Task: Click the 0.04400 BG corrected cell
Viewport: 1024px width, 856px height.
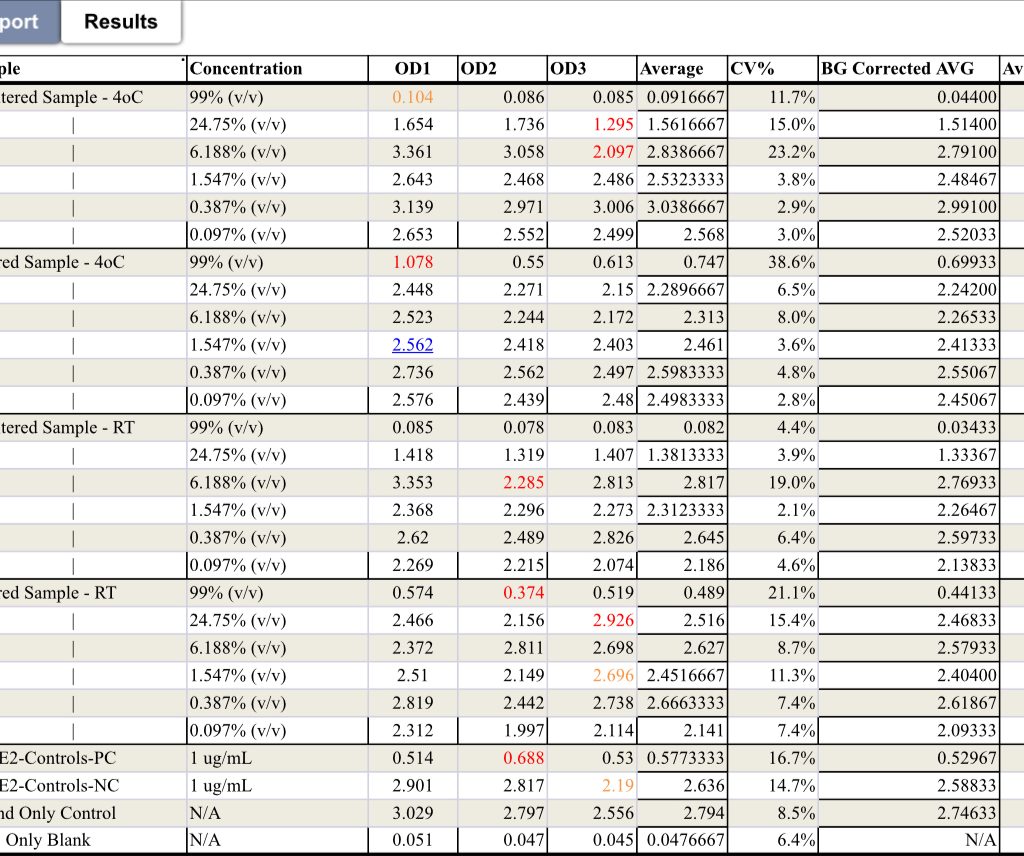Action: [x=967, y=97]
